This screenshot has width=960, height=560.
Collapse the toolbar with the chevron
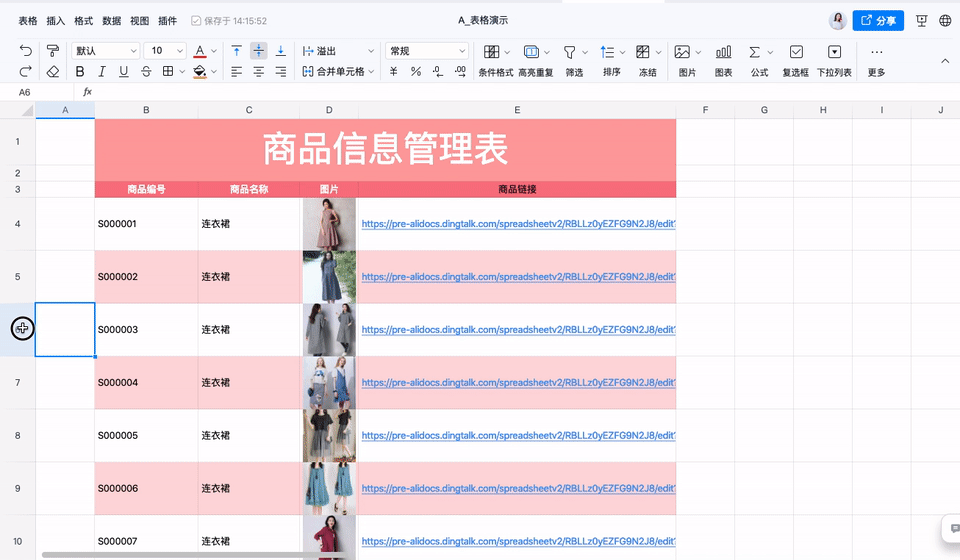pyautogui.click(x=945, y=61)
